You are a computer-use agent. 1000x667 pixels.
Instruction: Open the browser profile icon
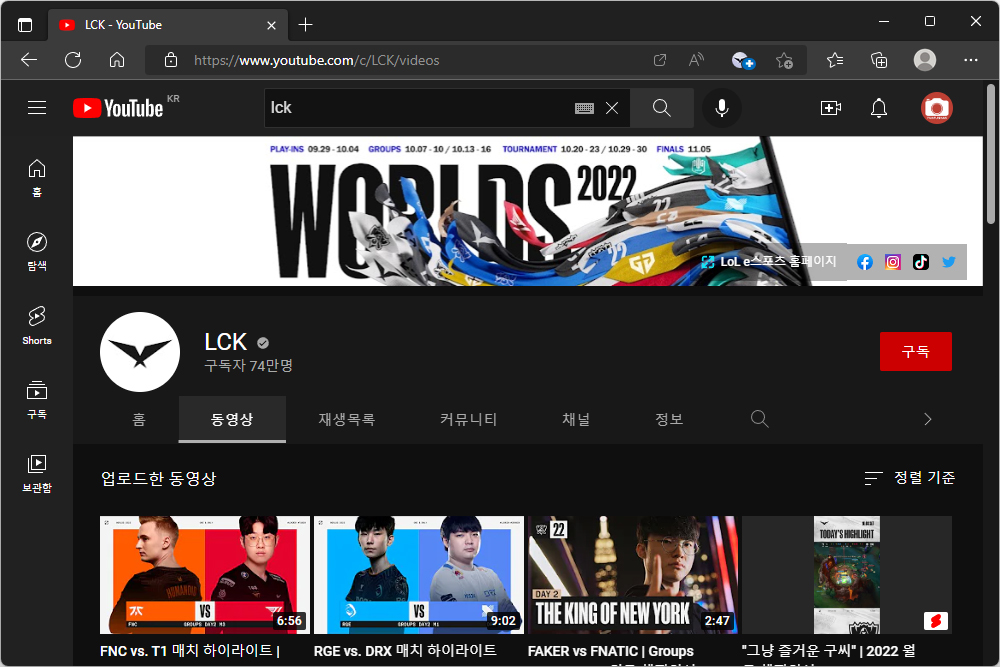[x=925, y=60]
